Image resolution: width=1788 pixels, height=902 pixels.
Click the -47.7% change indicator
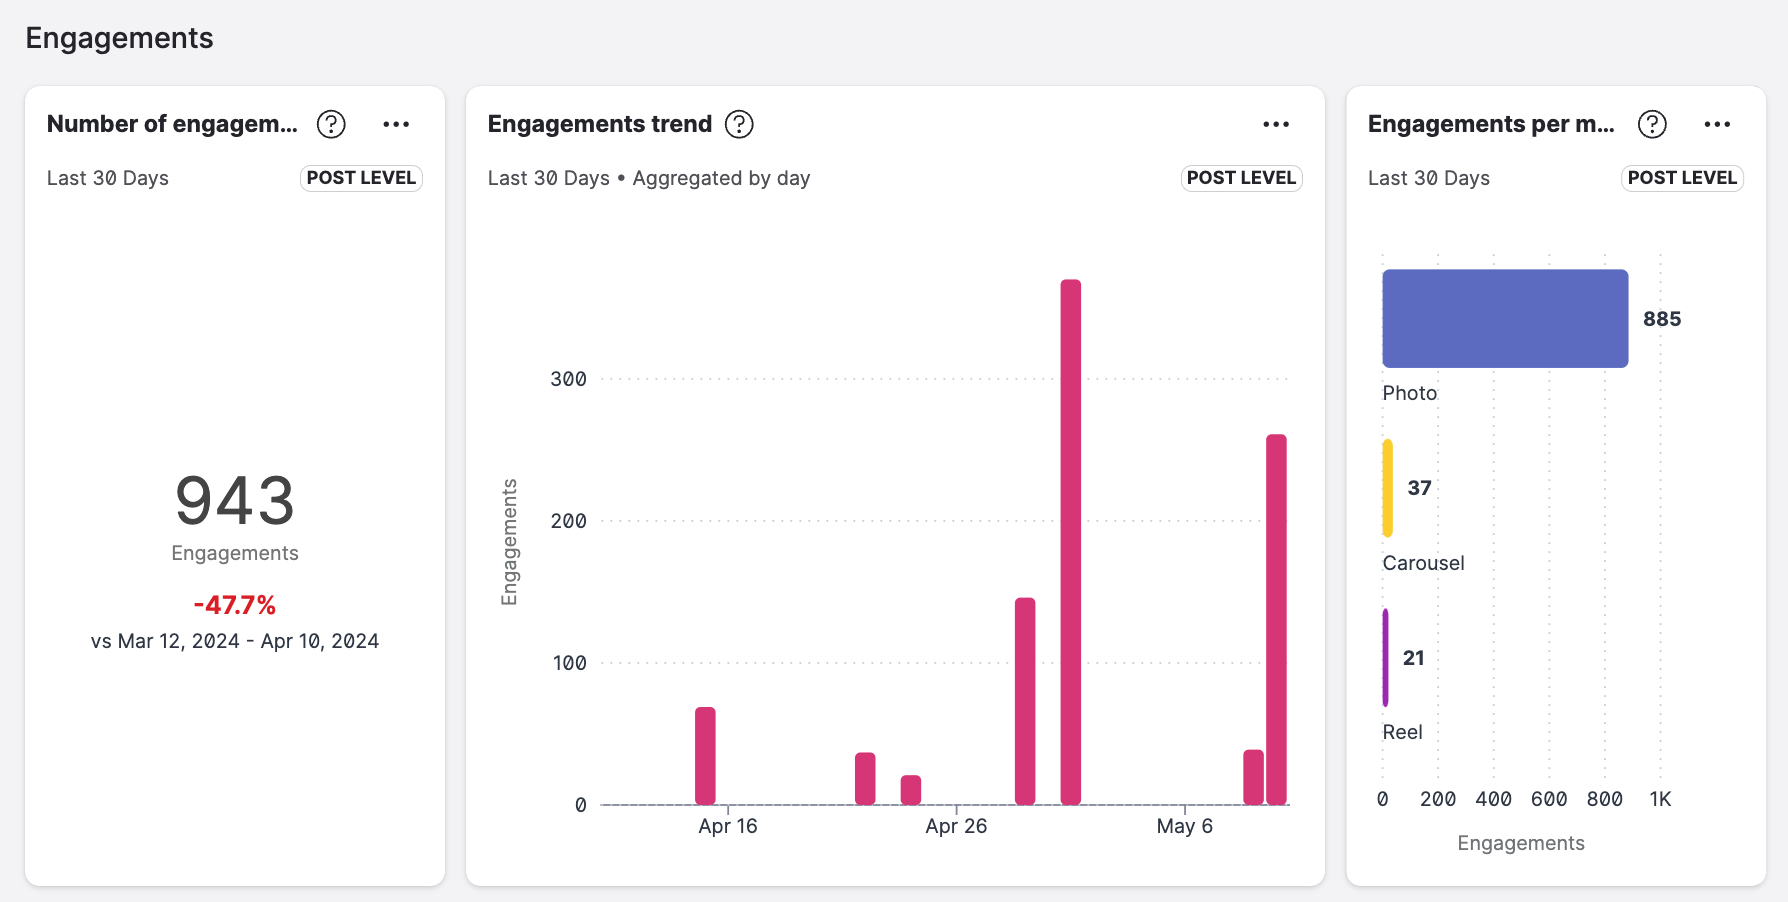coord(233,604)
